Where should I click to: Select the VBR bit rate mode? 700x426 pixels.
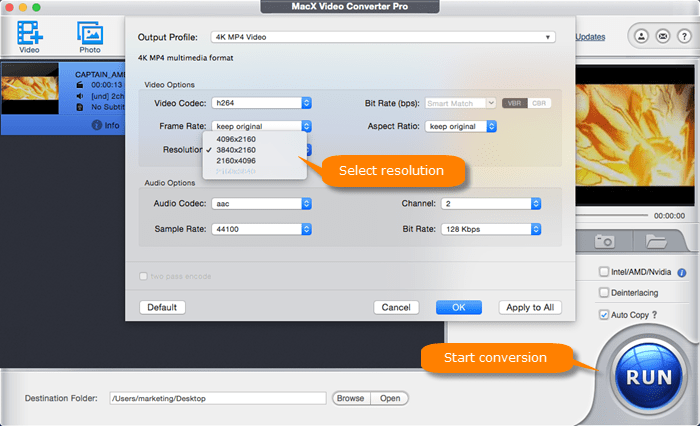pos(514,103)
